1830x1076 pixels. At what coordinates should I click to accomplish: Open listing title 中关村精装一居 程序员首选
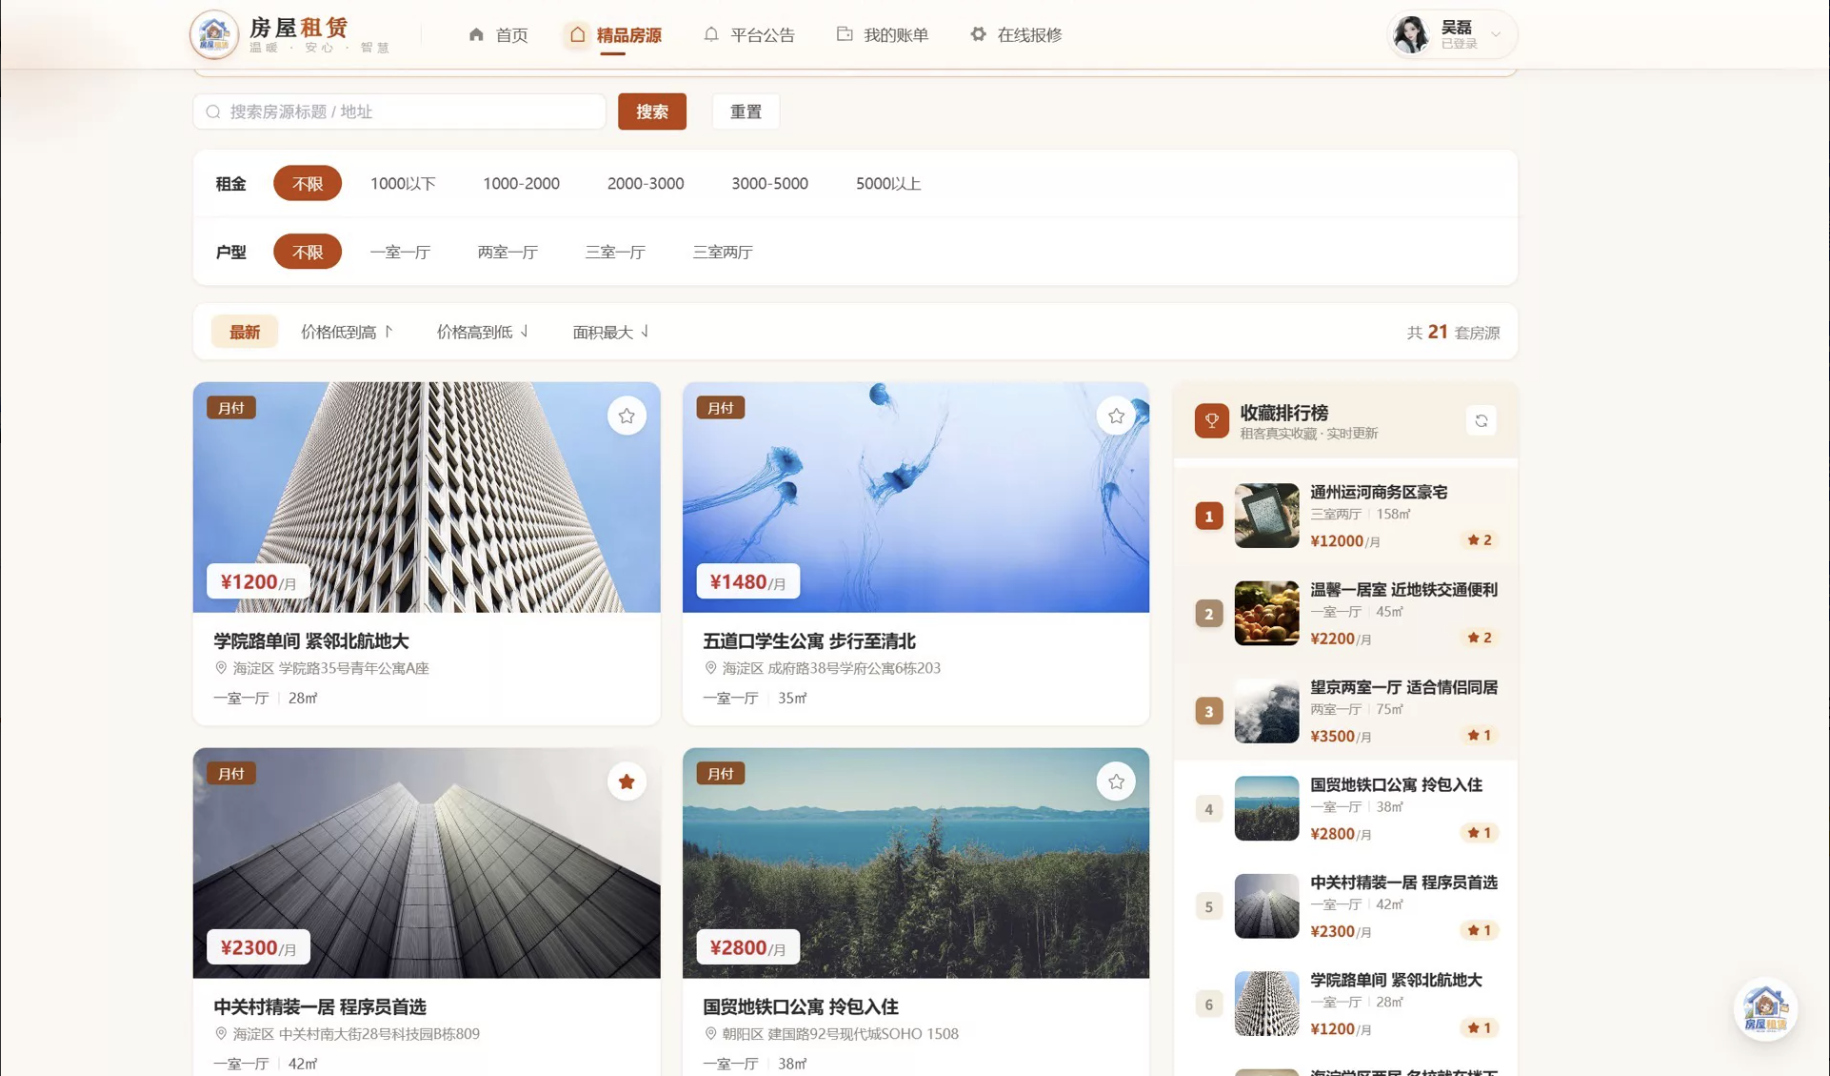click(x=320, y=1007)
